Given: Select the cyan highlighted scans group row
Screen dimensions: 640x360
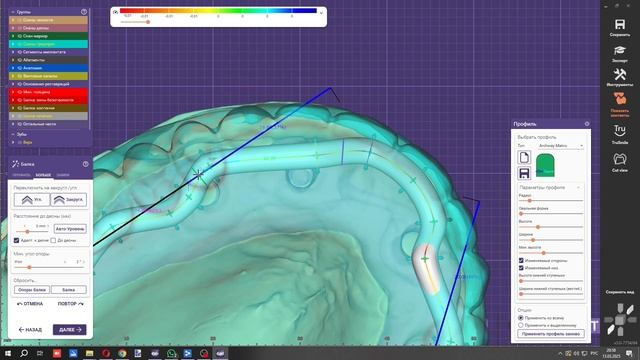Looking at the screenshot, I should 48,44.
